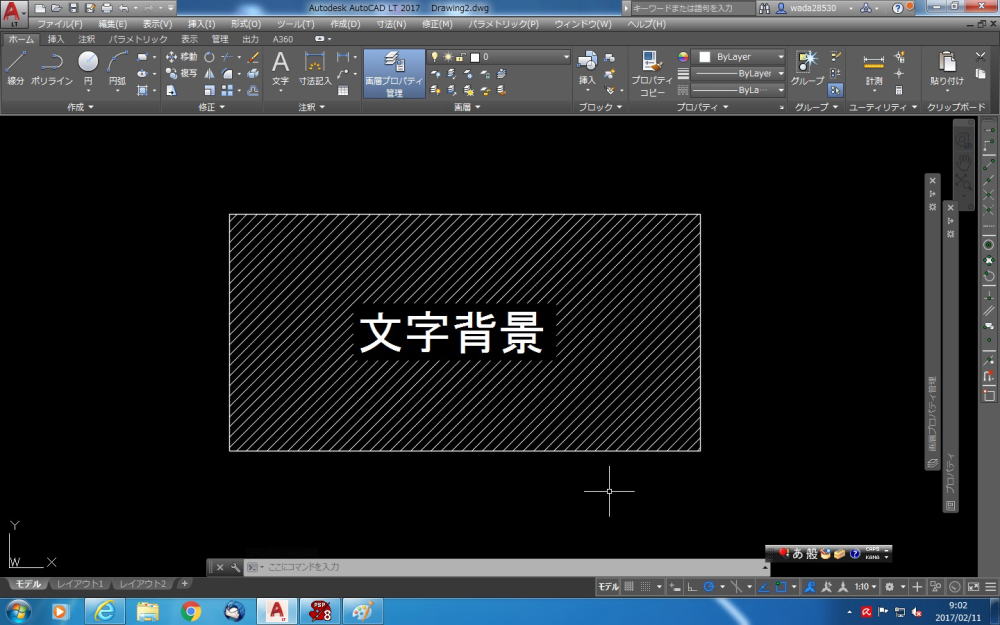Insert a table from 注釈 panel
The height and width of the screenshot is (625, 1000).
(x=343, y=91)
